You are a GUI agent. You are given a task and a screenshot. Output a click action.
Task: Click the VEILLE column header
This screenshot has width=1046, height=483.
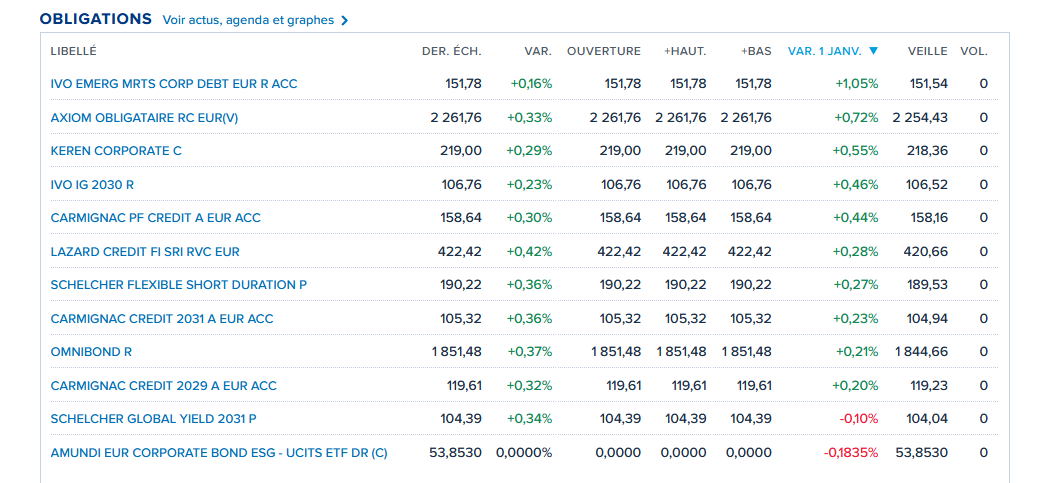(x=927, y=51)
